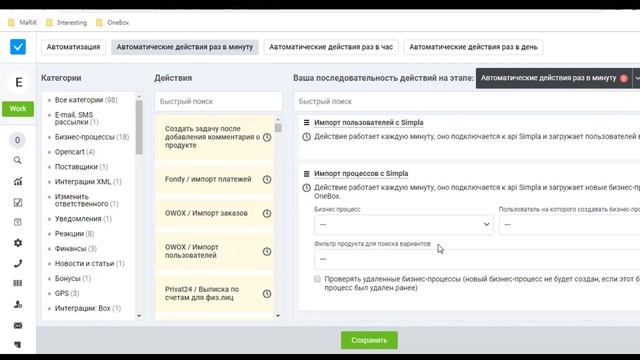Click sequence panel Быстрый поиск field

click(467, 101)
